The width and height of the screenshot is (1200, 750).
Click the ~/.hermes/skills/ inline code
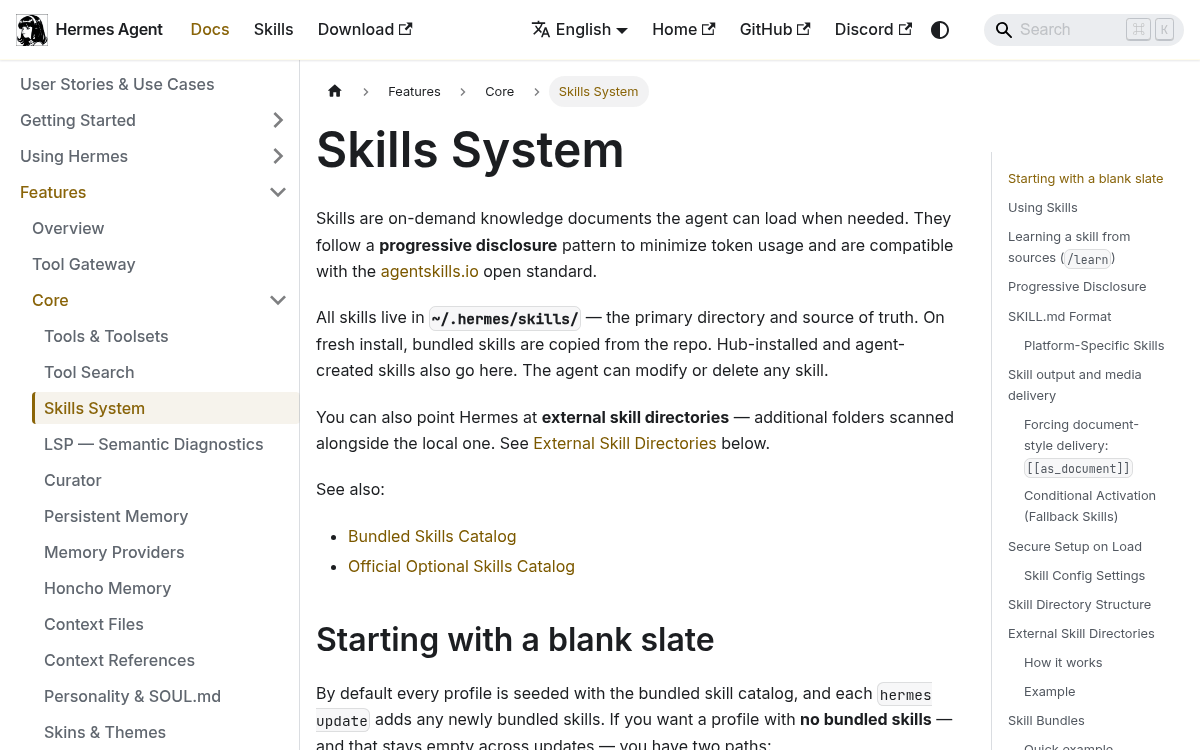click(x=505, y=318)
